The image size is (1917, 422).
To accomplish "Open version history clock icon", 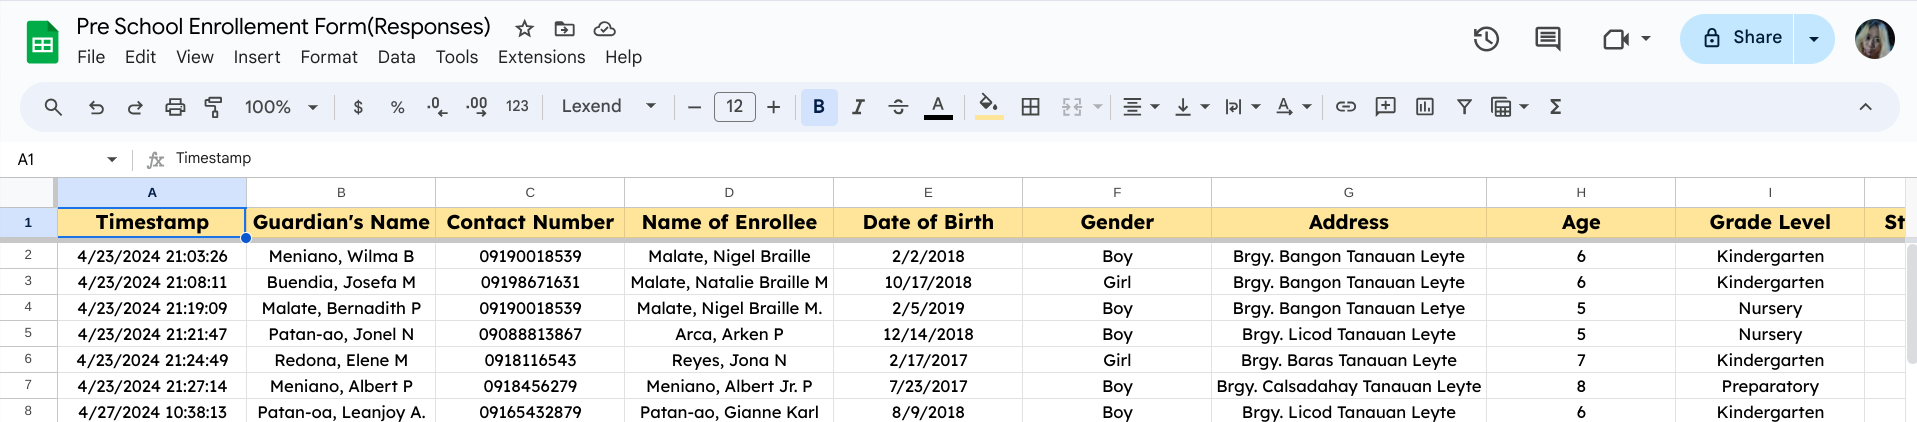I will pyautogui.click(x=1486, y=39).
